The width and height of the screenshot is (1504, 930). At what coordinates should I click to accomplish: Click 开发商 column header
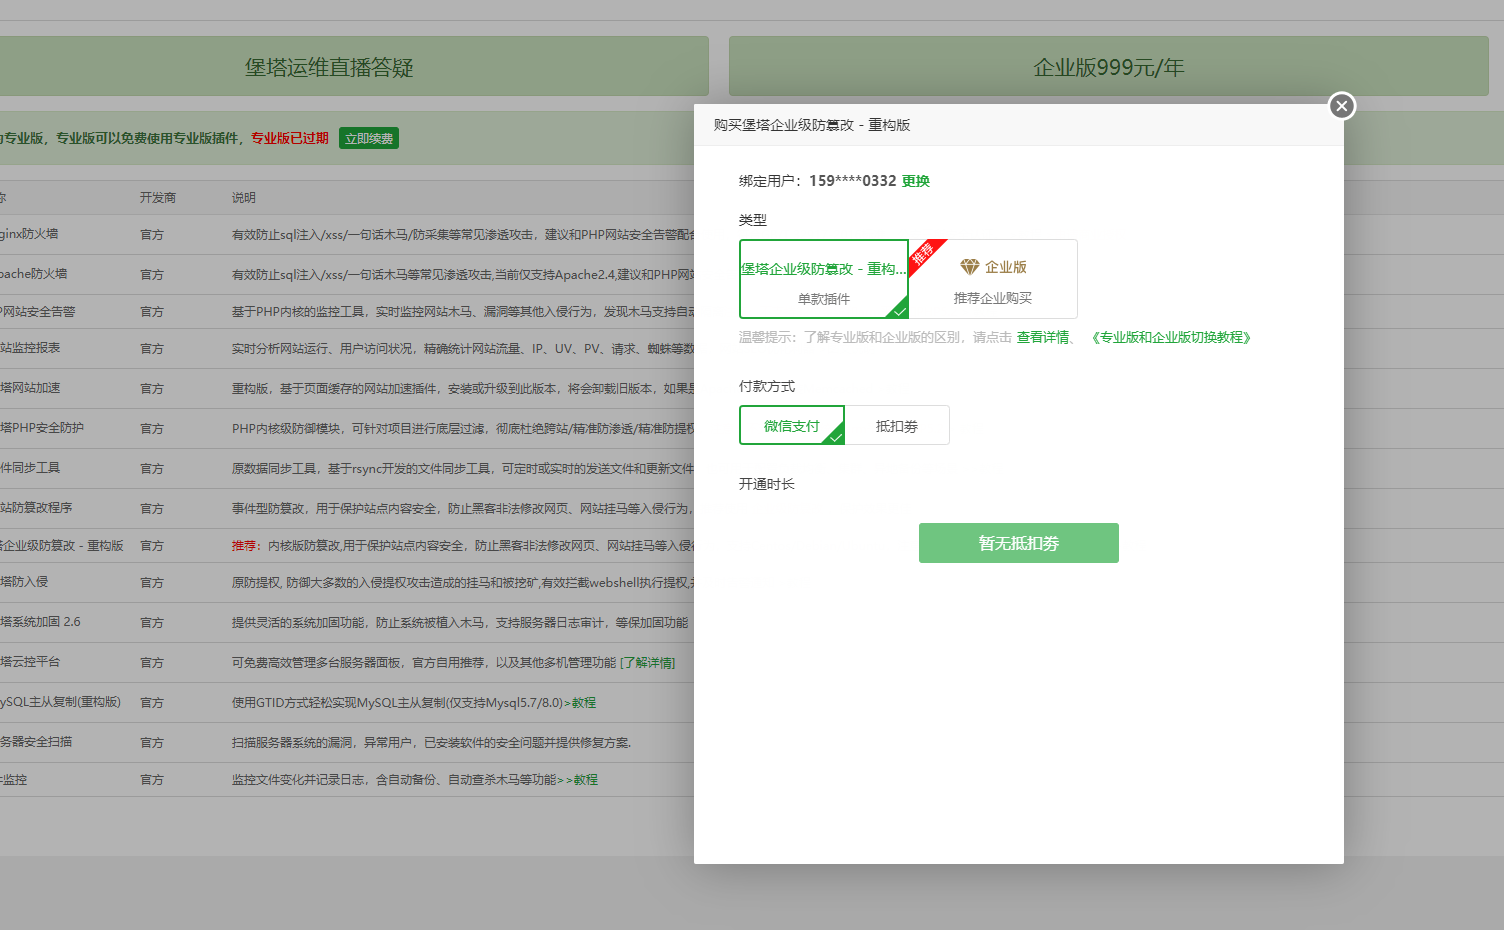pyautogui.click(x=158, y=197)
